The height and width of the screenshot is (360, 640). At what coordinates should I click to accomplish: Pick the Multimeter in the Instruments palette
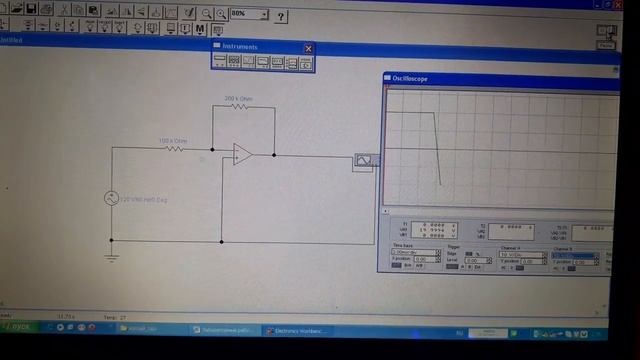tap(220, 61)
